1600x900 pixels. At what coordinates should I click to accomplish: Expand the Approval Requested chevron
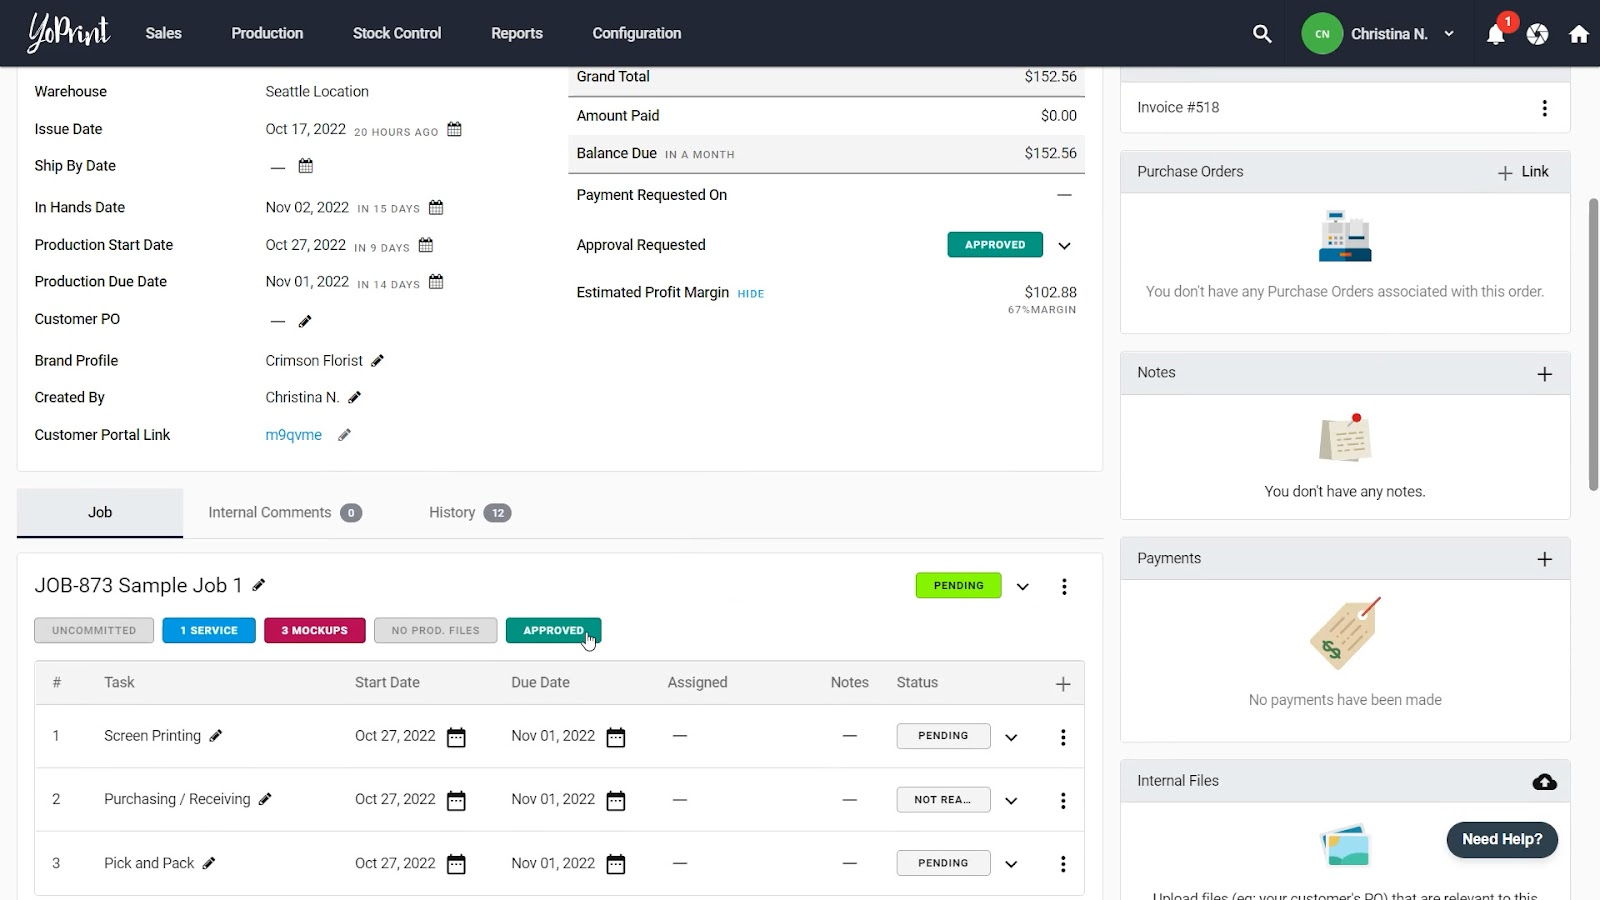coord(1065,246)
